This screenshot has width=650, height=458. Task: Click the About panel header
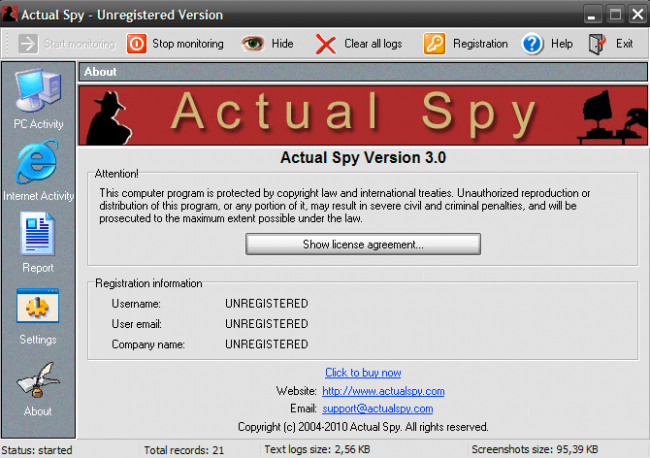[363, 72]
